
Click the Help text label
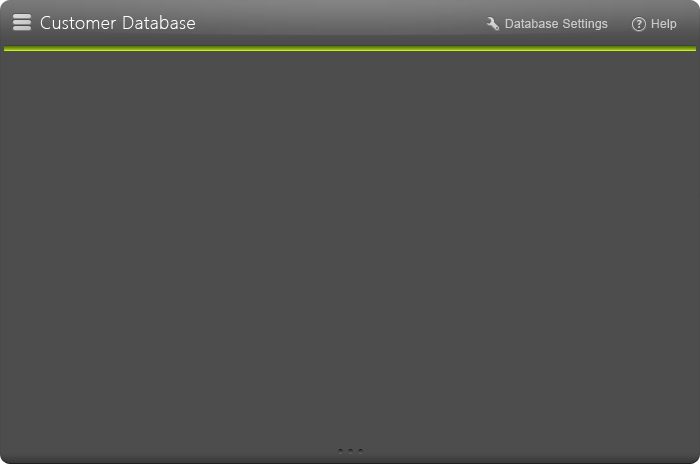(x=663, y=24)
